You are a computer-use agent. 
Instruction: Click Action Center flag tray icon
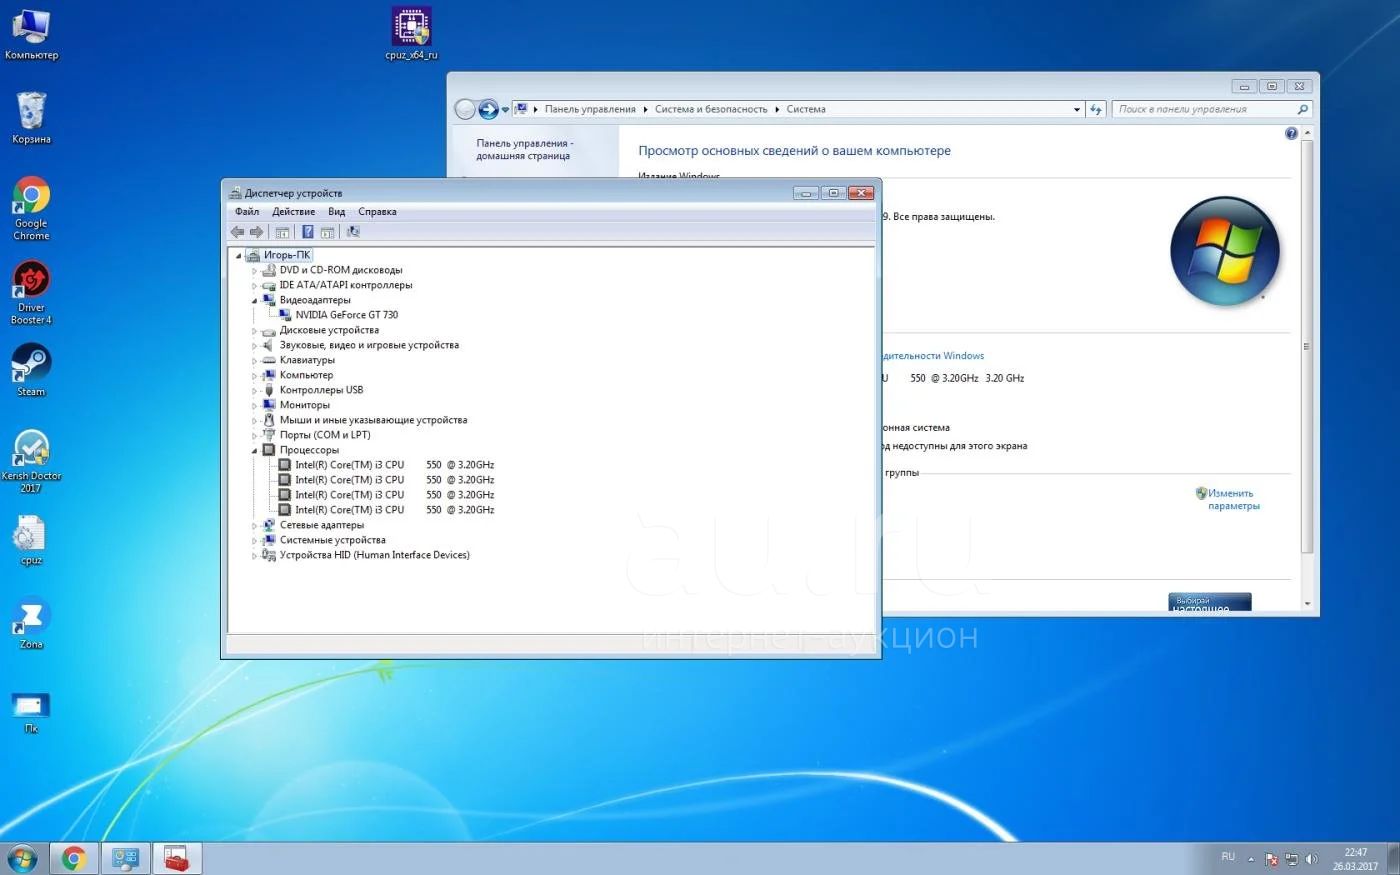tap(1271, 859)
